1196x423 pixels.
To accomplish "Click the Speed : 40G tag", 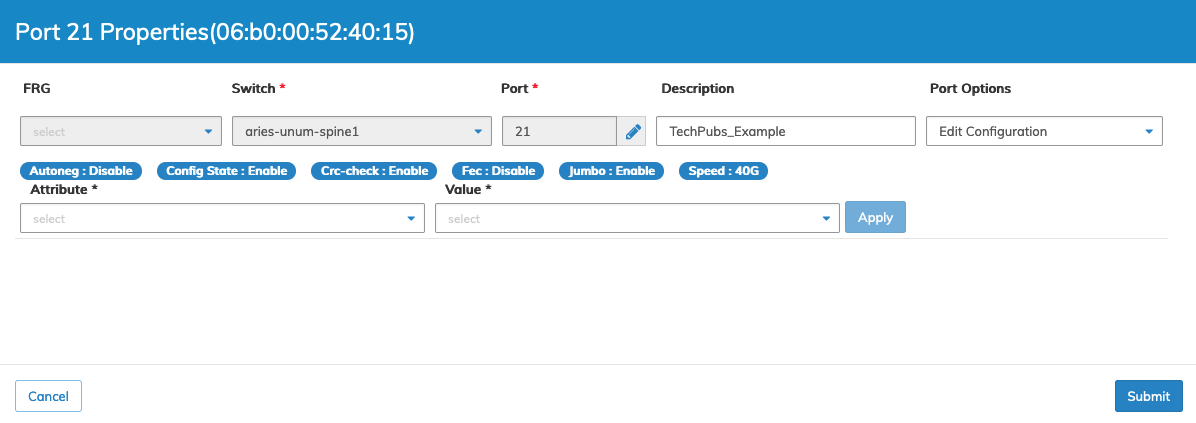I will [723, 171].
